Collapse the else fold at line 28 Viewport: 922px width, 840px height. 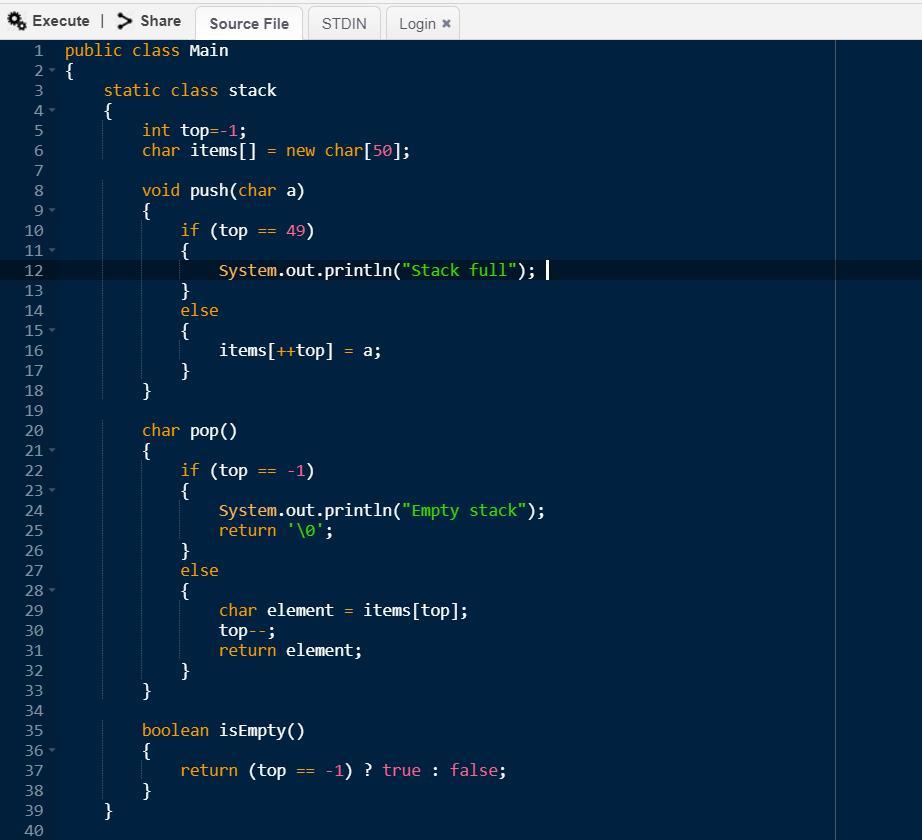[x=52, y=590]
